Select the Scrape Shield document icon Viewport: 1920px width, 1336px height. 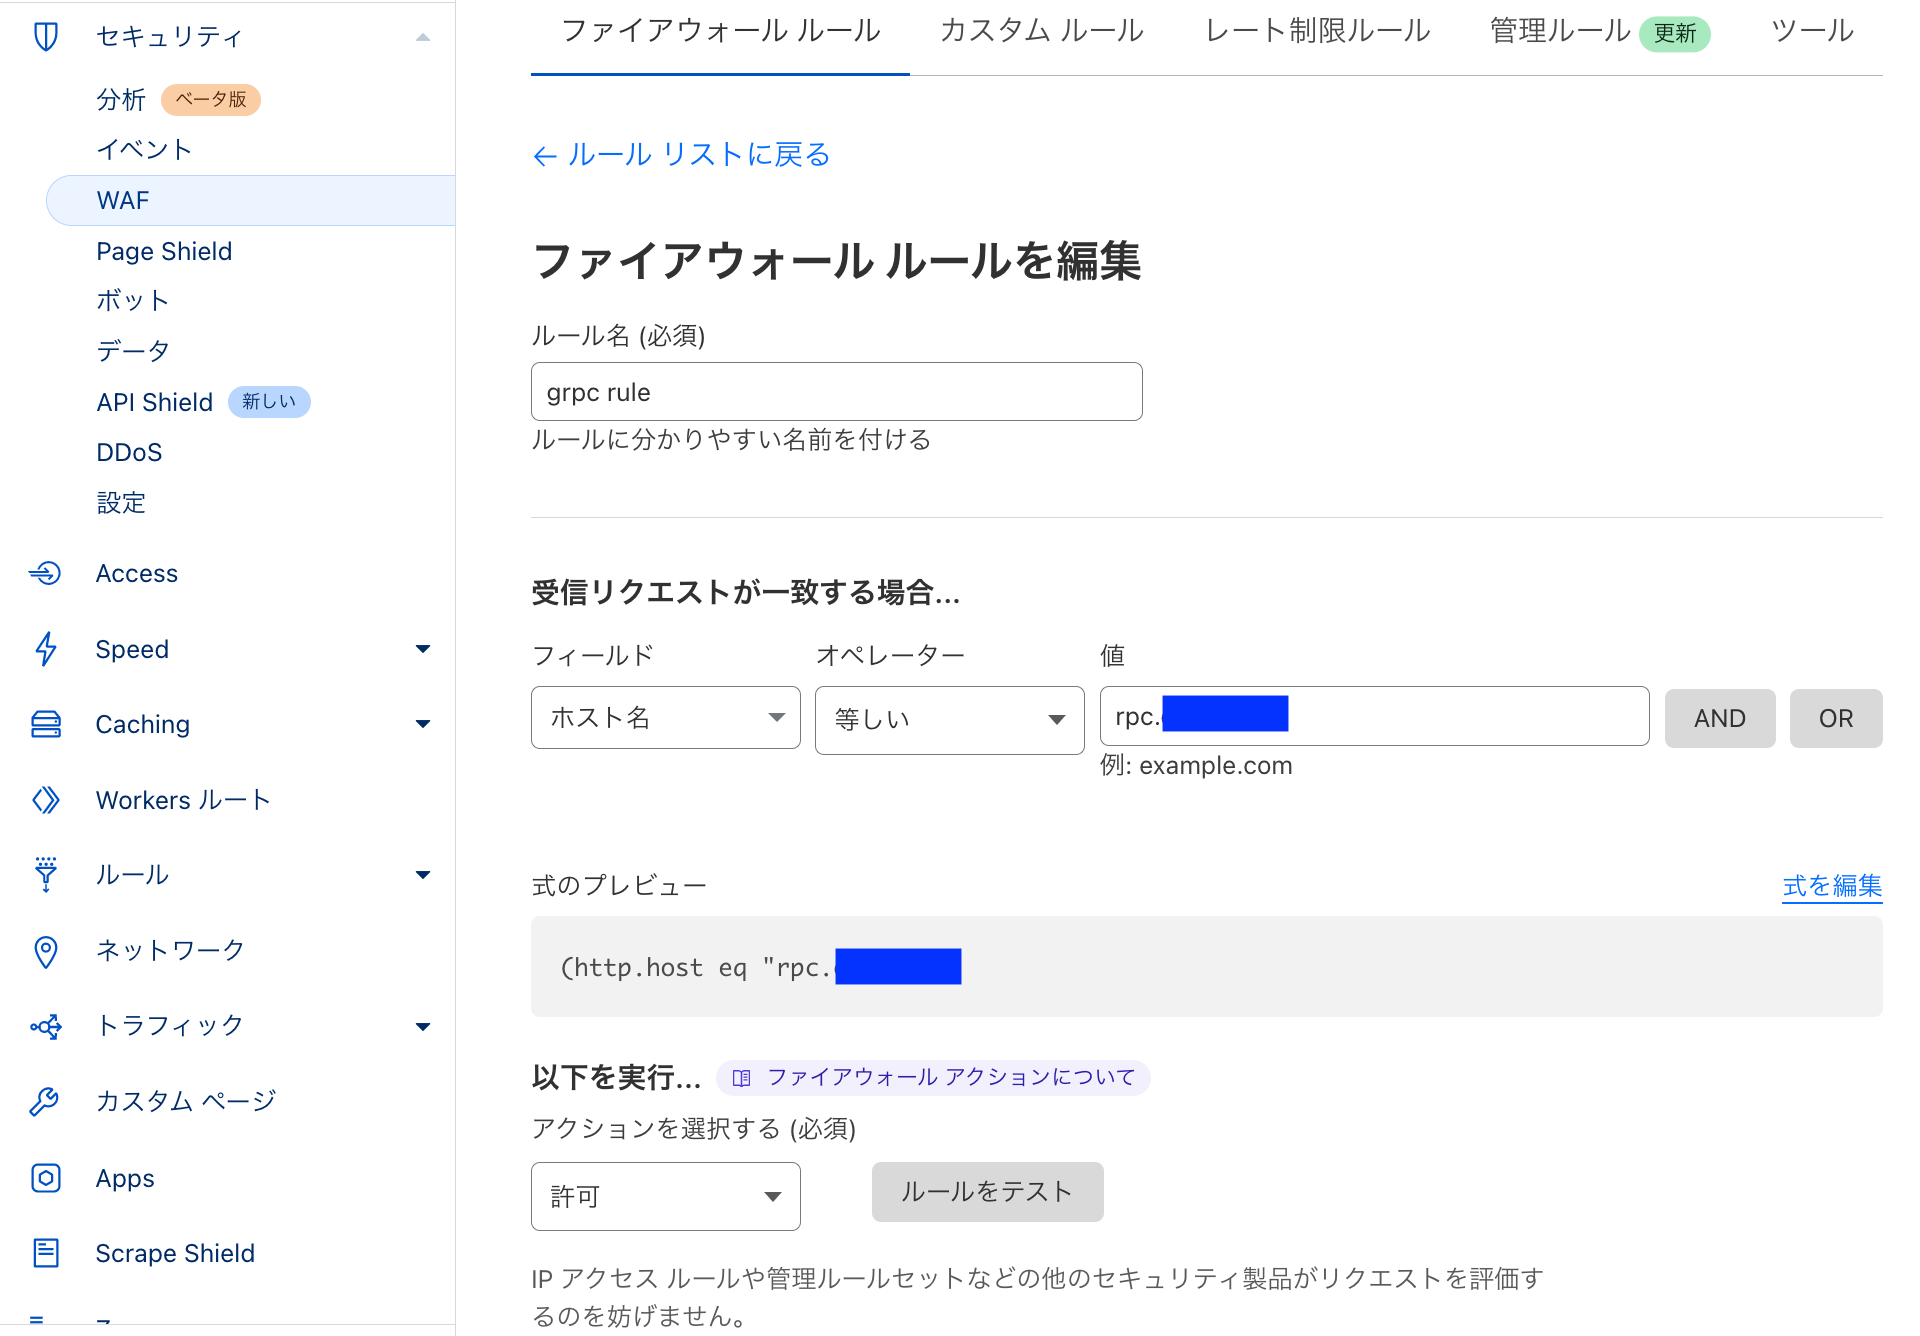tap(45, 1252)
